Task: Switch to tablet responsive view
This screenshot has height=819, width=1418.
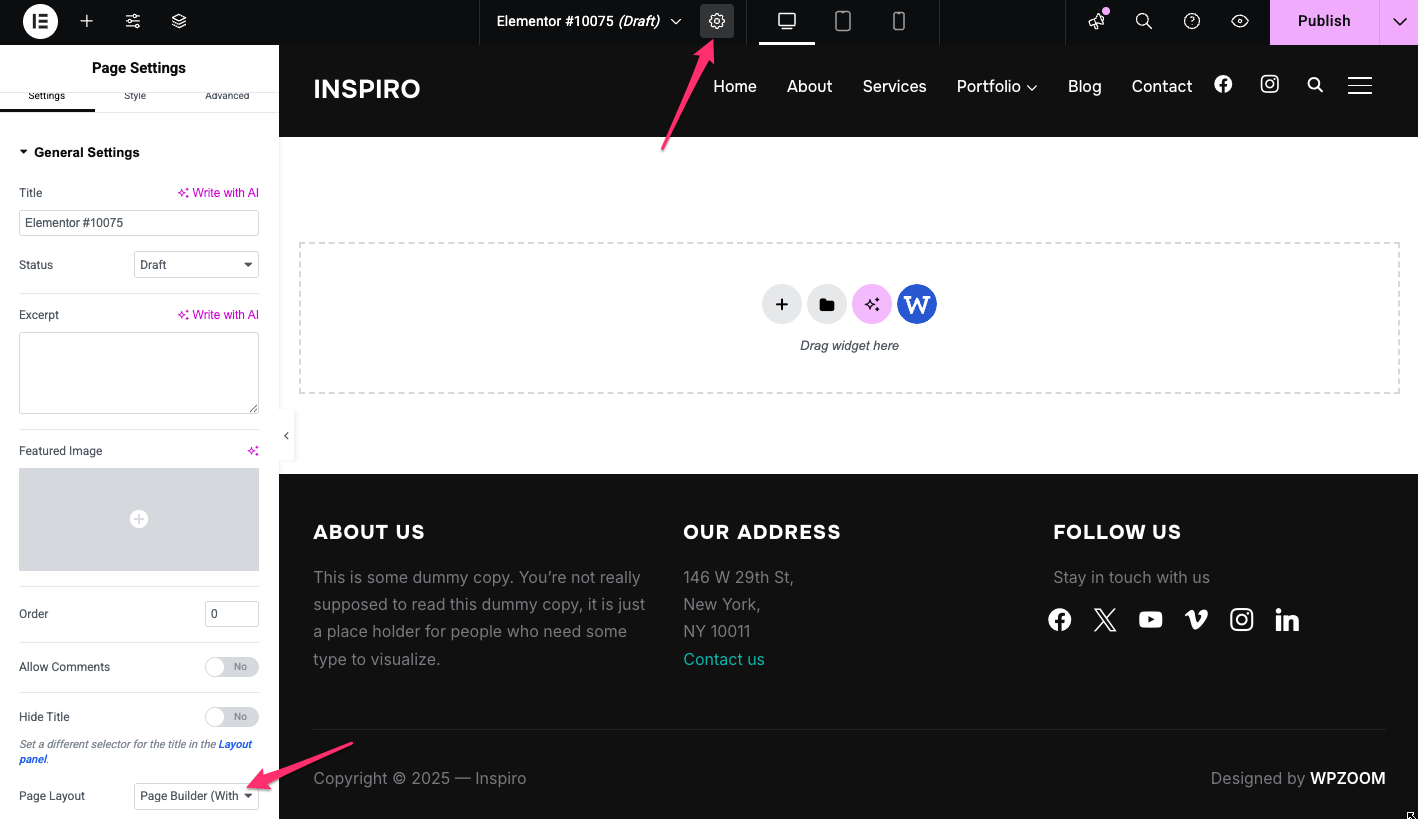Action: [x=843, y=21]
